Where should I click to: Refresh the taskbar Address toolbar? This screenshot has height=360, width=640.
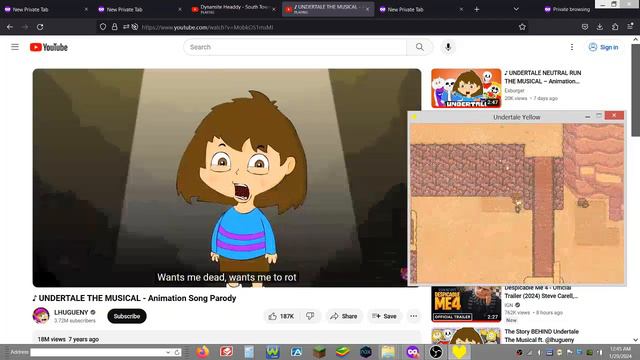pyautogui.click(x=177, y=352)
